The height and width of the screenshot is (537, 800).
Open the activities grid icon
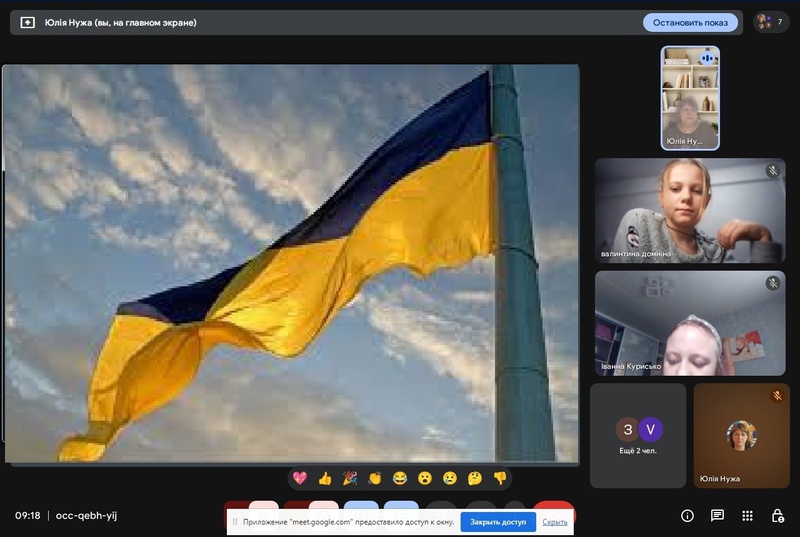(x=747, y=516)
